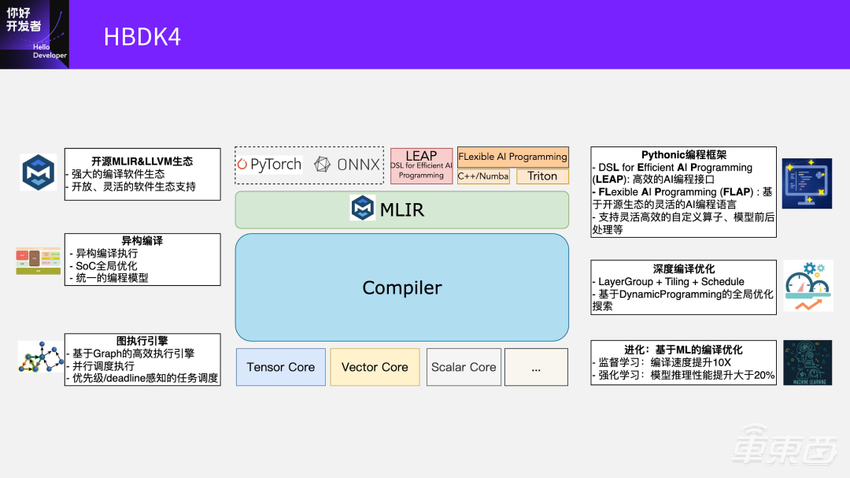Click the graph execution engine network icon

[39, 358]
